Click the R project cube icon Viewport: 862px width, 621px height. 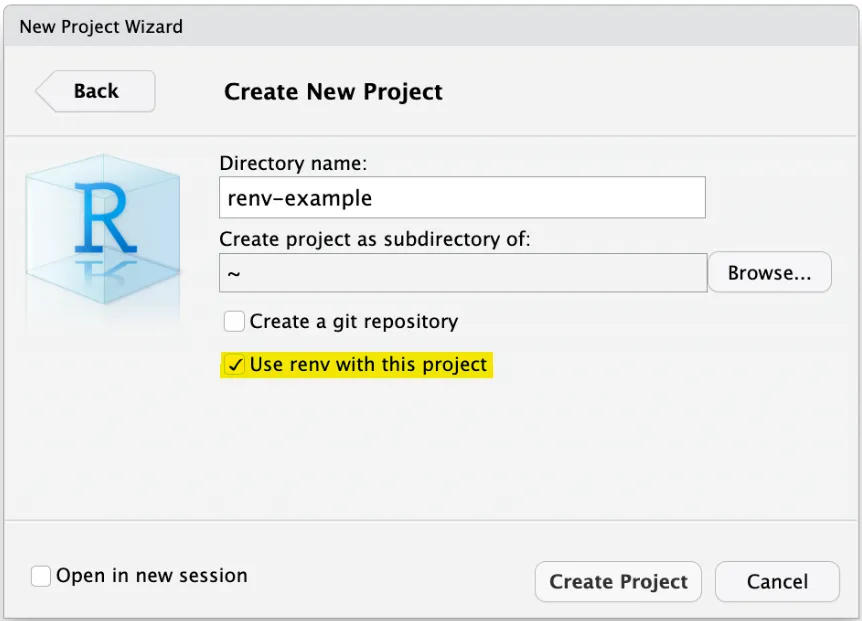pos(102,232)
